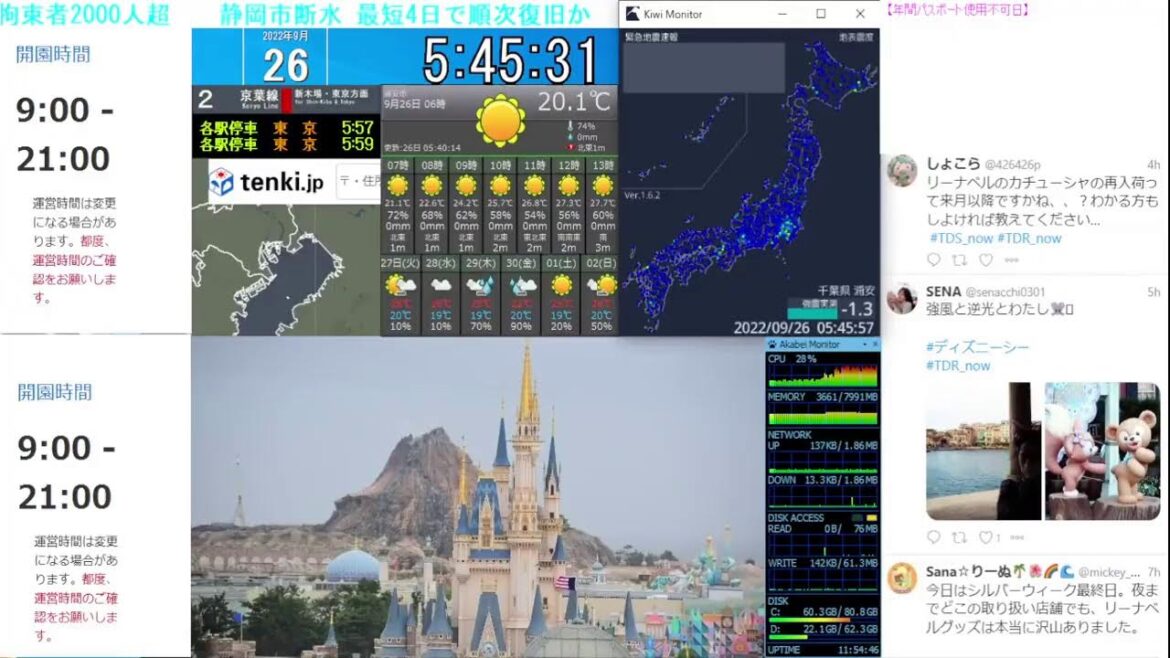Viewport: 1170px width, 658px height.
Task: Click the reply icon on しょこら's tweet
Action: click(x=933, y=260)
